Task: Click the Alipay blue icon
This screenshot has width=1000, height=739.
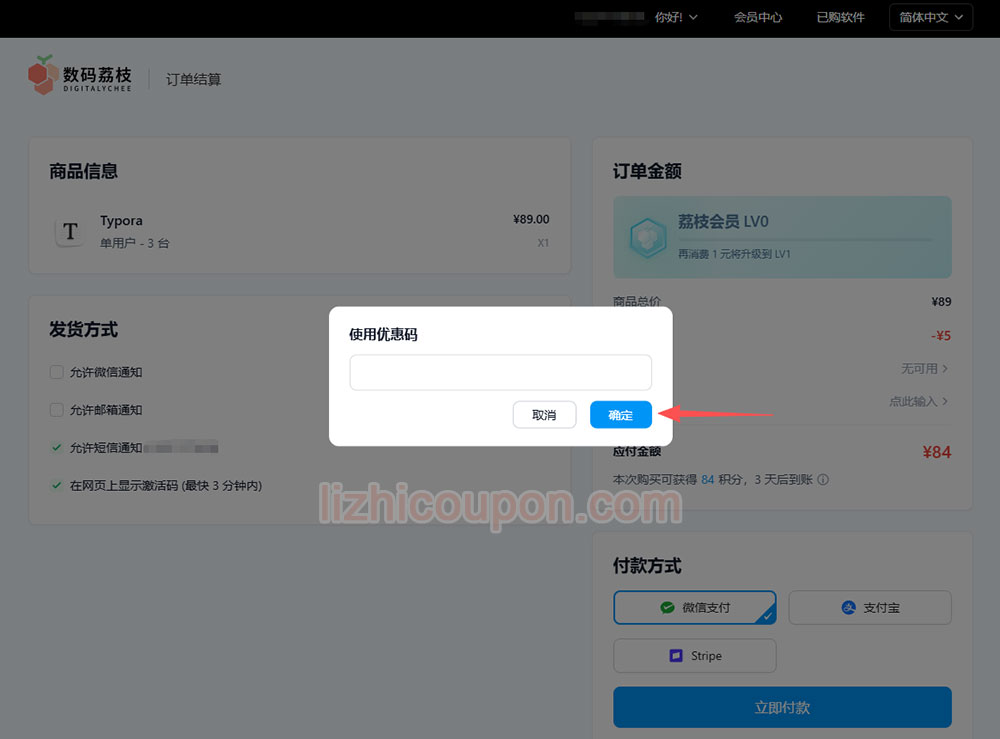Action: coord(848,608)
